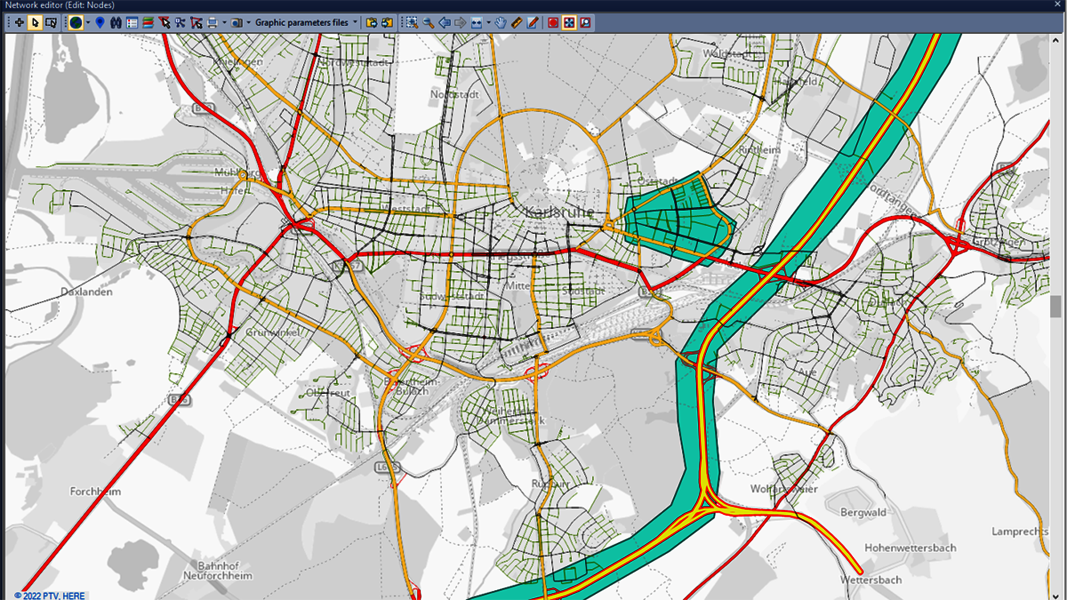Click the navigate-back blue arrow icon

click(x=445, y=22)
